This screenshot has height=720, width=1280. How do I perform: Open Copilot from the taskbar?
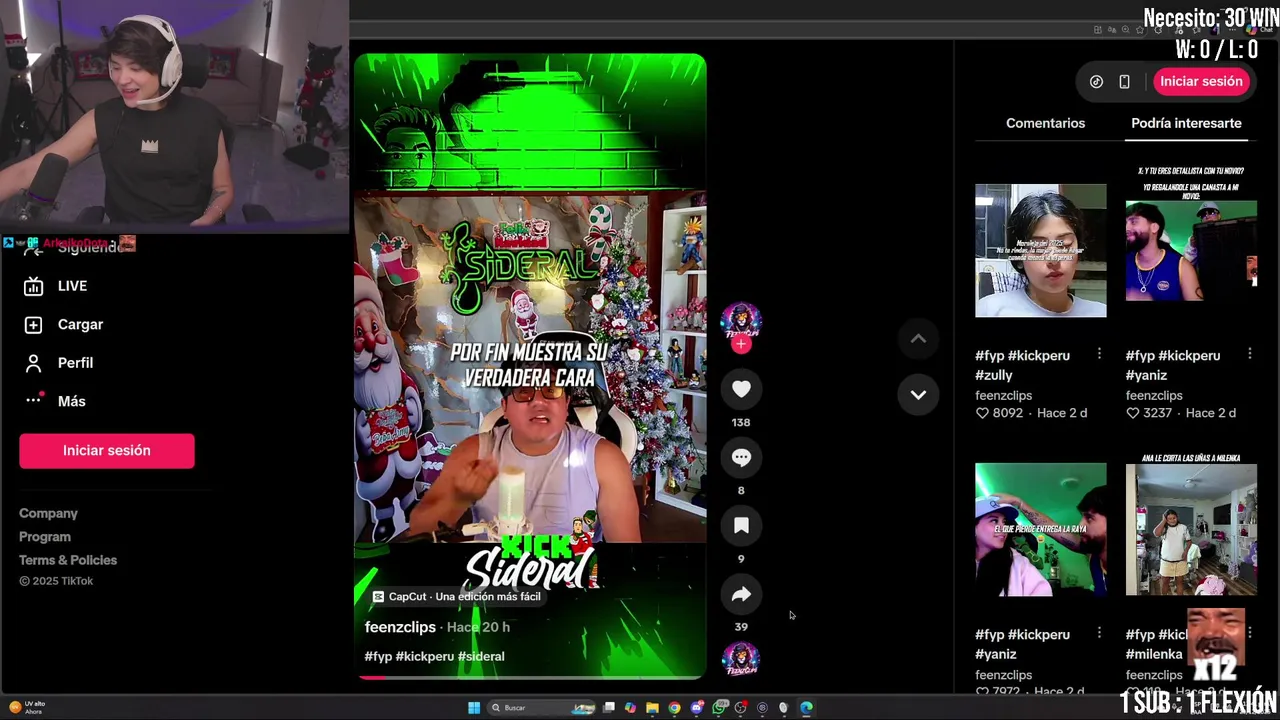coord(630,708)
